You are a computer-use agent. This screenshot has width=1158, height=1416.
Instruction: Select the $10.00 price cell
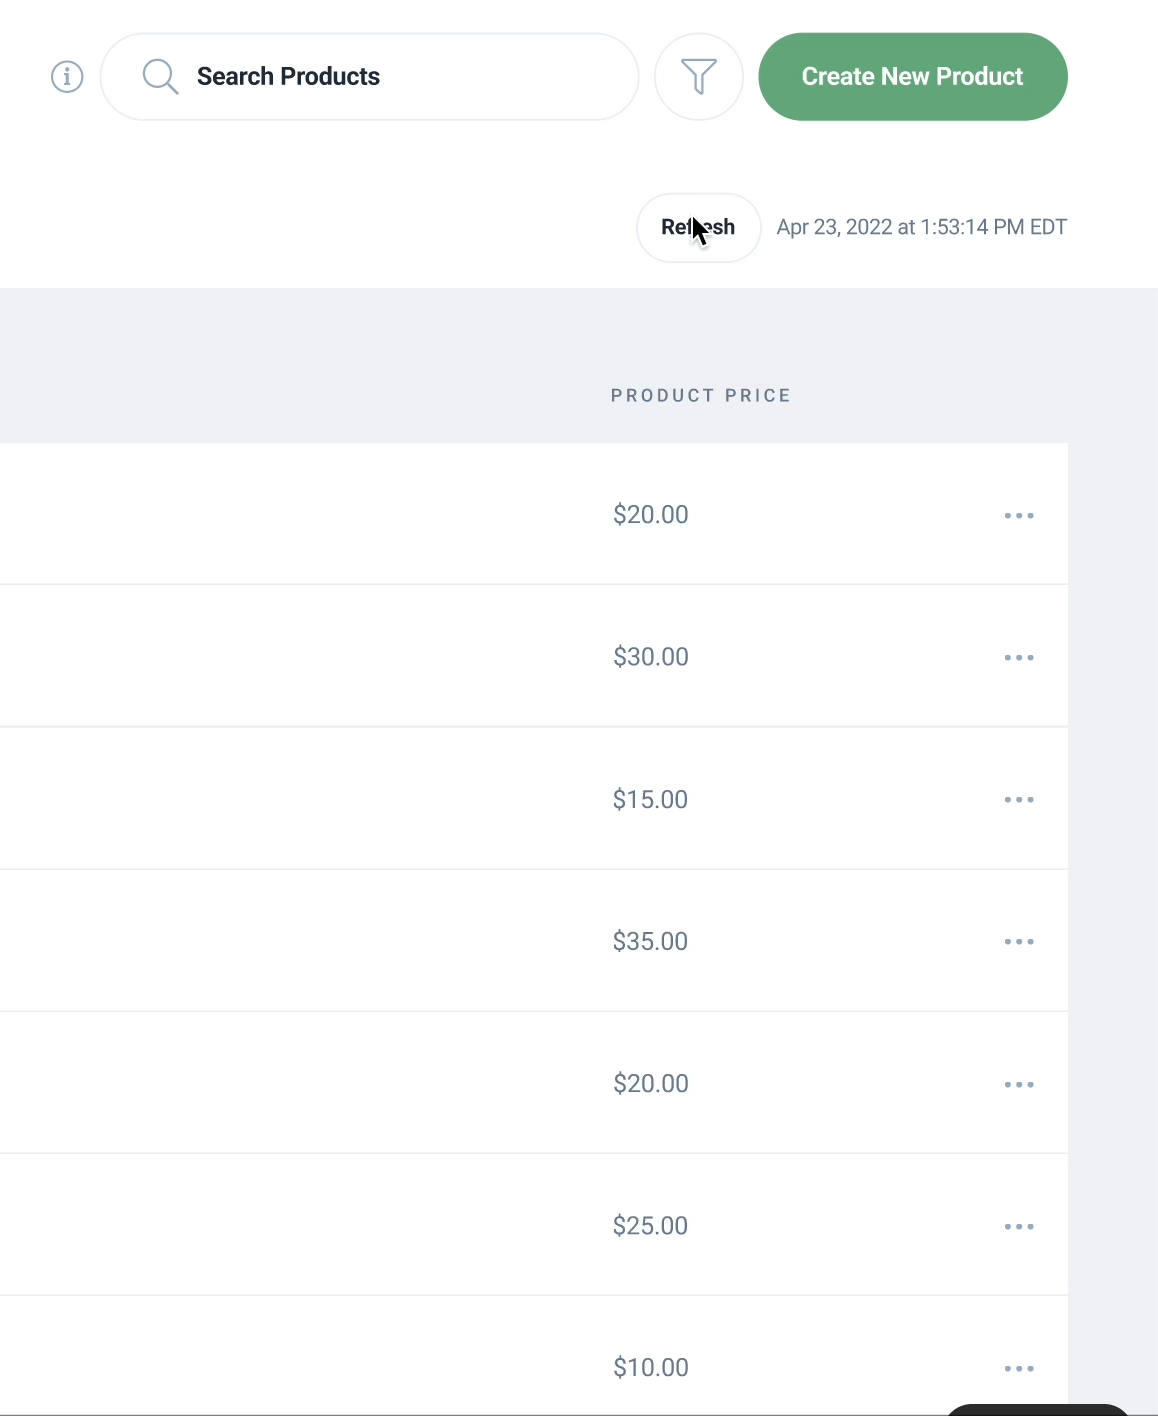[651, 1367]
